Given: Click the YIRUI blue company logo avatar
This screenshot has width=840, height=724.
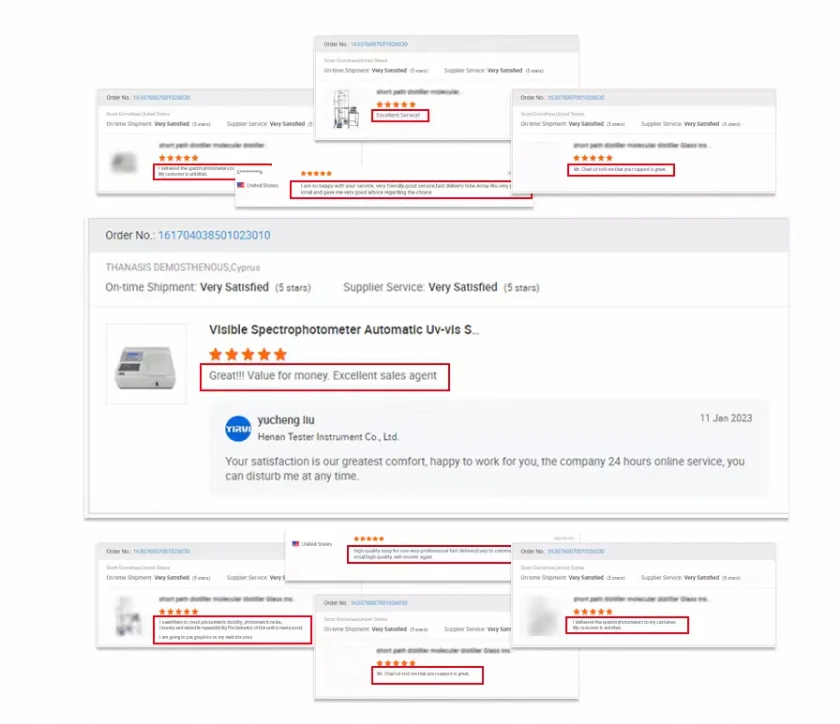Looking at the screenshot, I should click(x=238, y=429).
